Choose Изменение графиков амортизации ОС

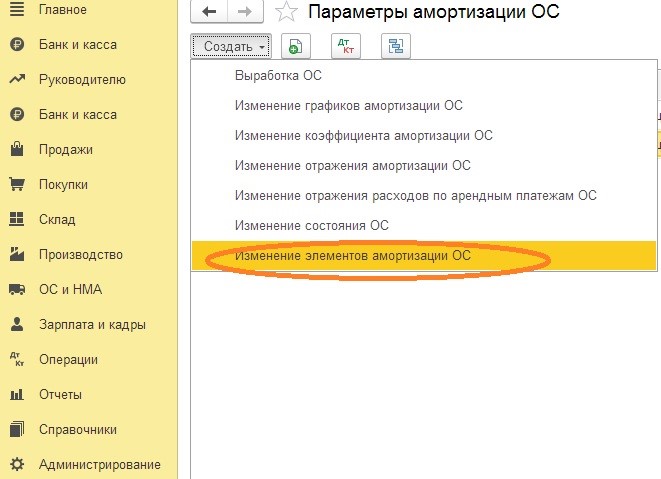(x=424, y=105)
